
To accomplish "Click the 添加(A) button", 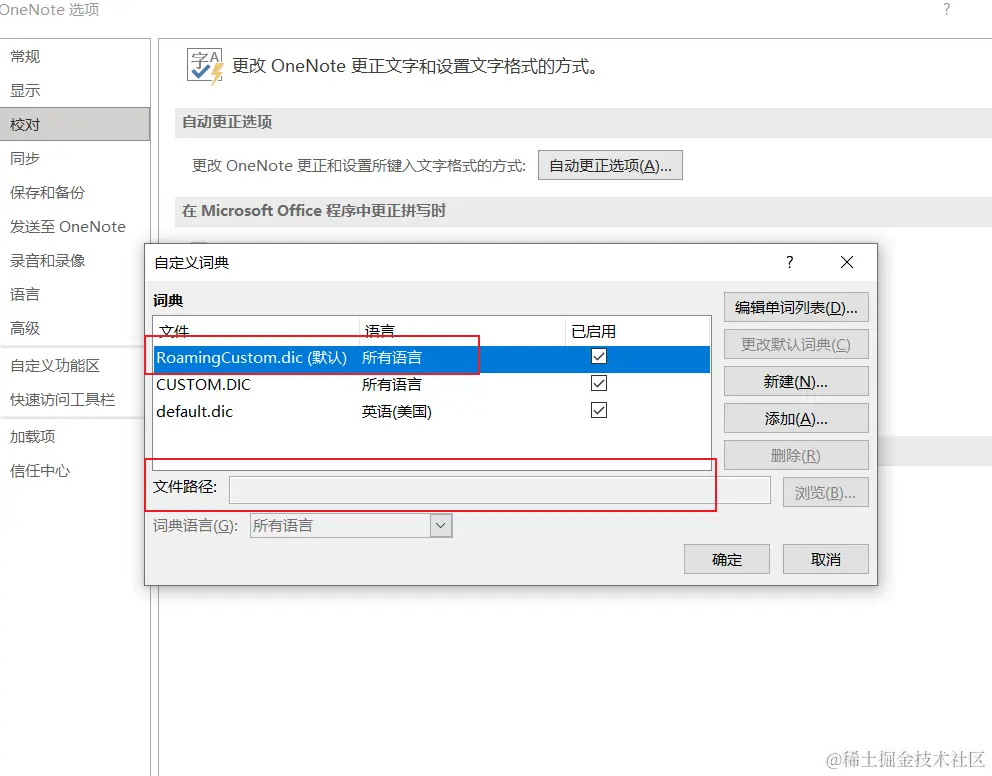I will [x=796, y=417].
